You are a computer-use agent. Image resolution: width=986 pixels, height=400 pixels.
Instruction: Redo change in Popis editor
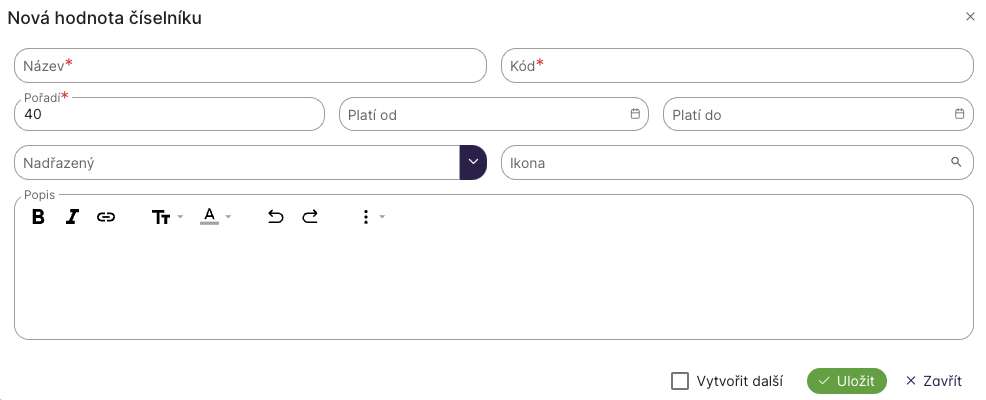[x=310, y=217]
